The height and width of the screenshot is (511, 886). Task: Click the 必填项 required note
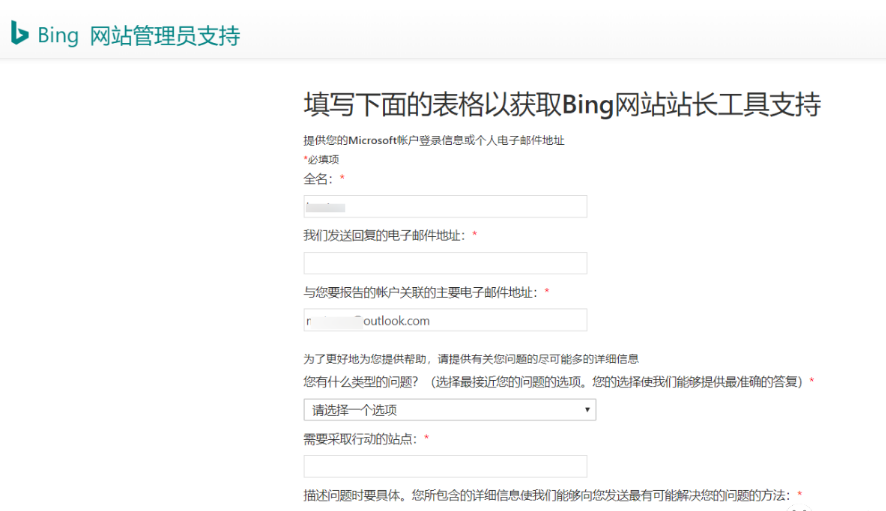pyautogui.click(x=323, y=159)
